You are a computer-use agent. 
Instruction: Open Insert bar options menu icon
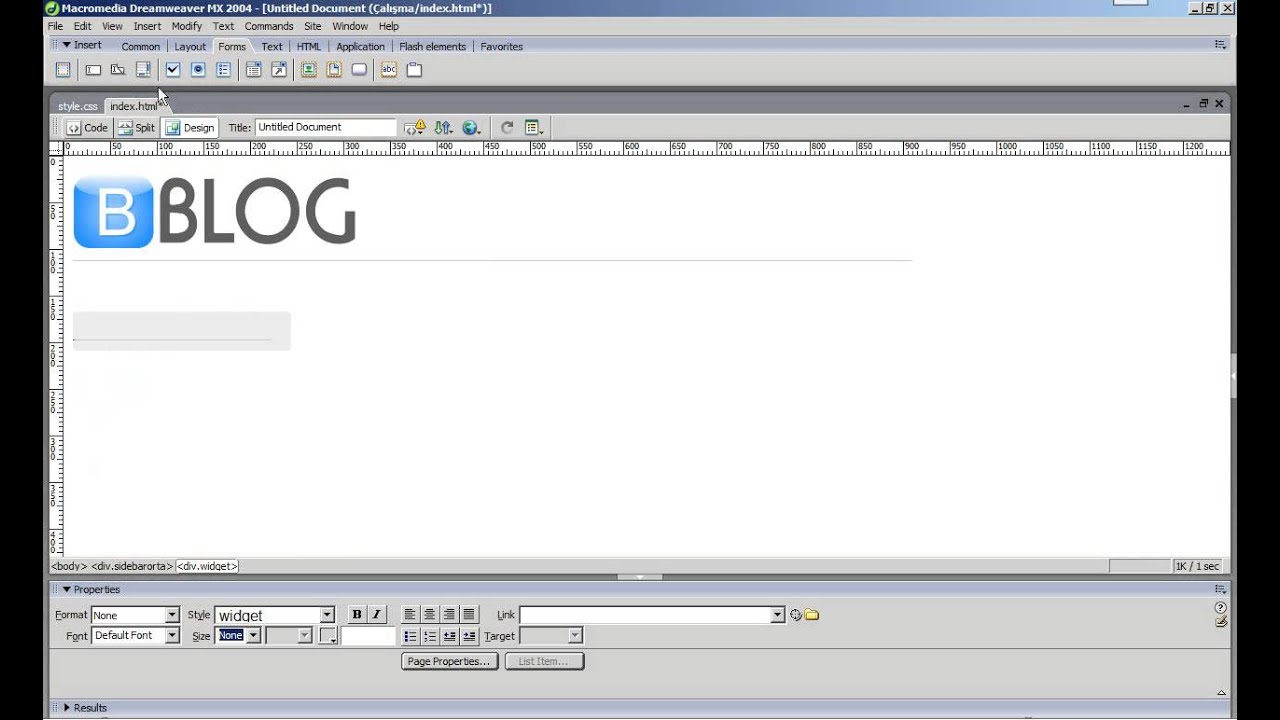[x=1220, y=45]
